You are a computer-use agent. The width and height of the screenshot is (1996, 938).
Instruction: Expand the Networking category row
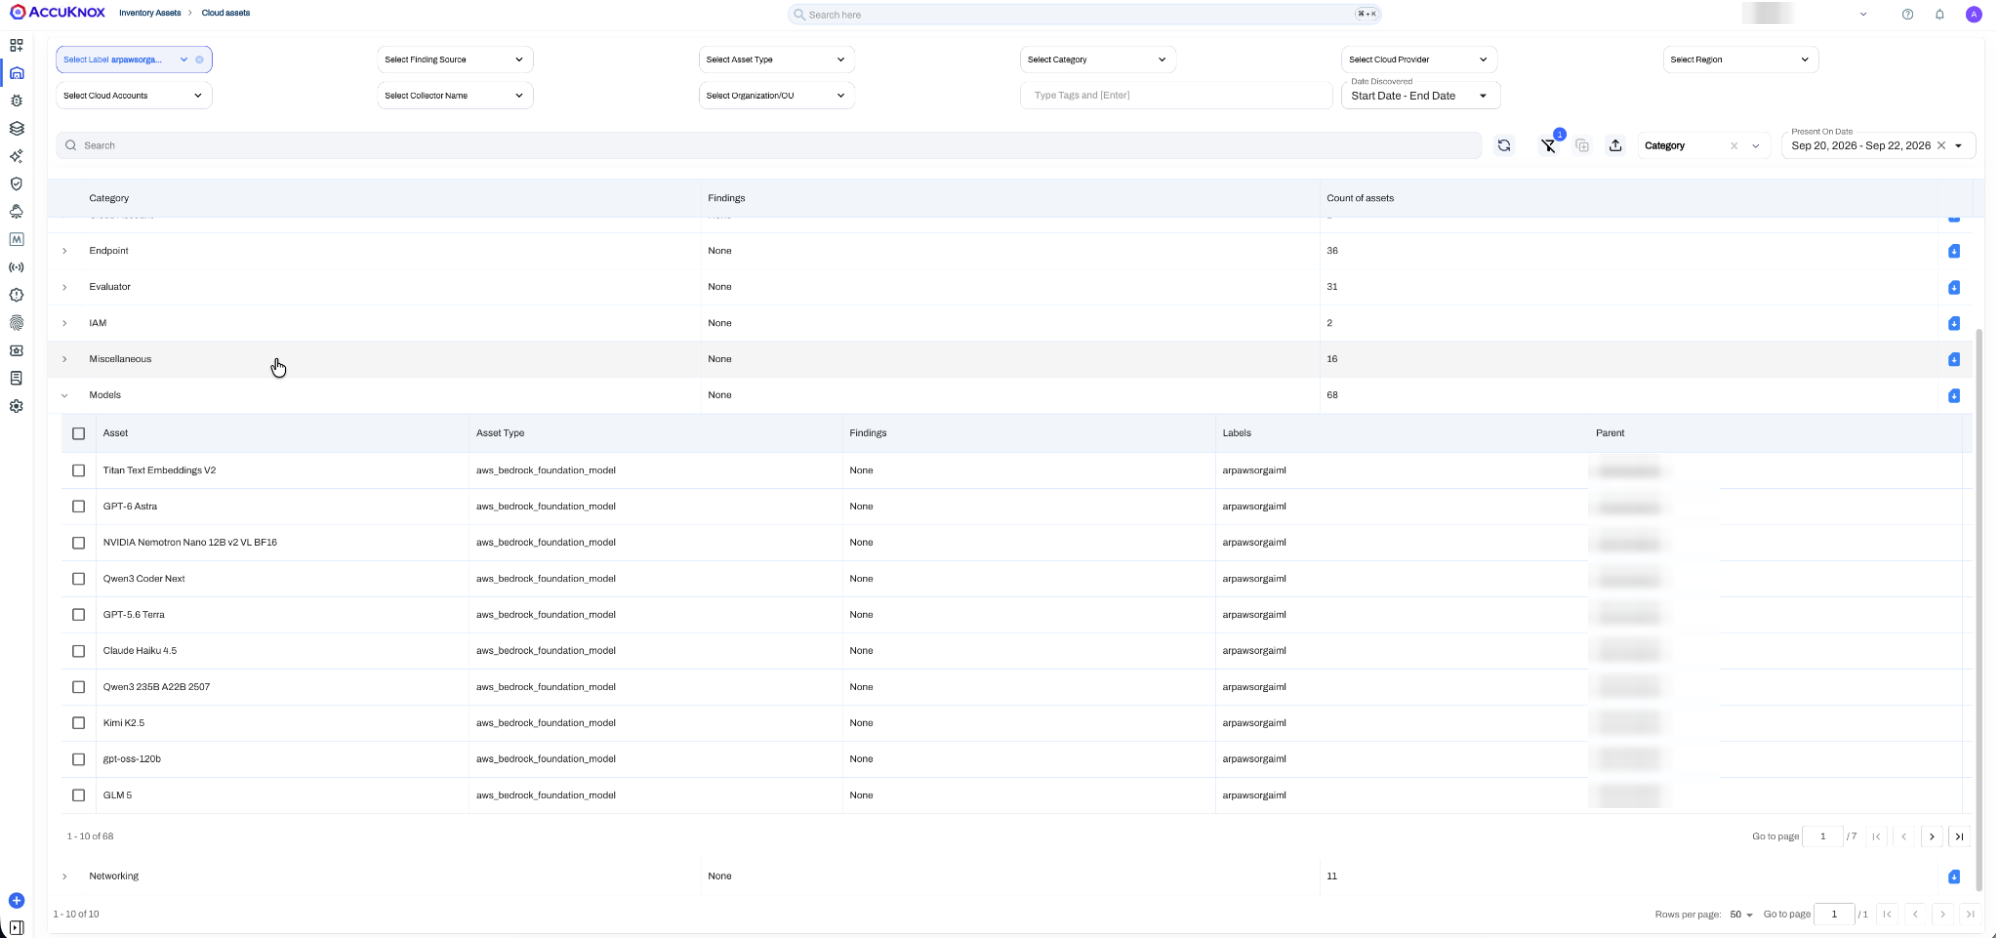coord(65,877)
